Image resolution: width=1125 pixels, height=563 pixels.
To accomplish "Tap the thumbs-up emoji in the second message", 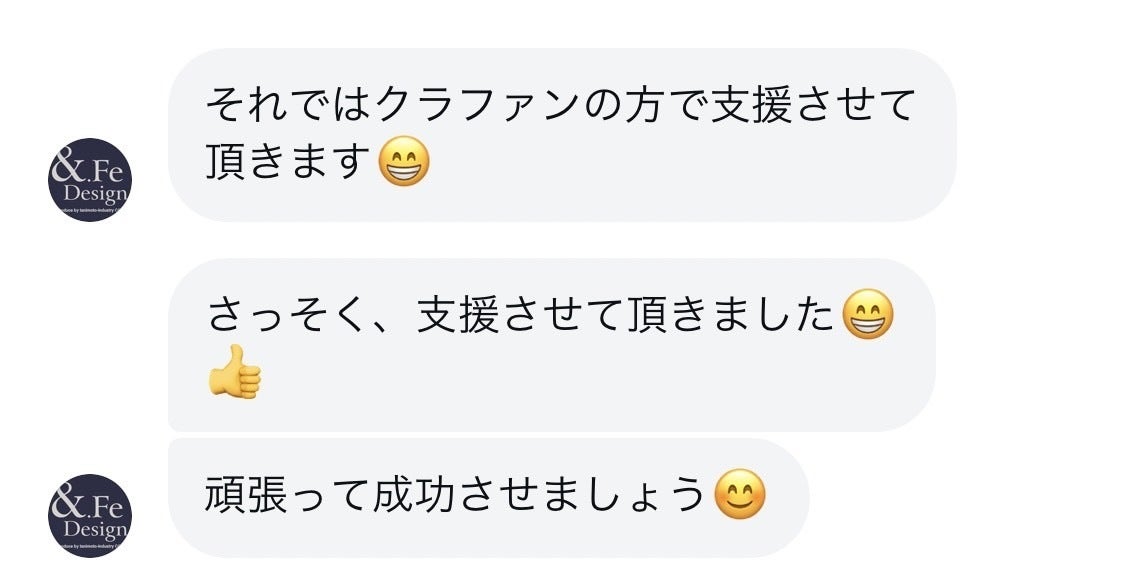I will tap(235, 371).
